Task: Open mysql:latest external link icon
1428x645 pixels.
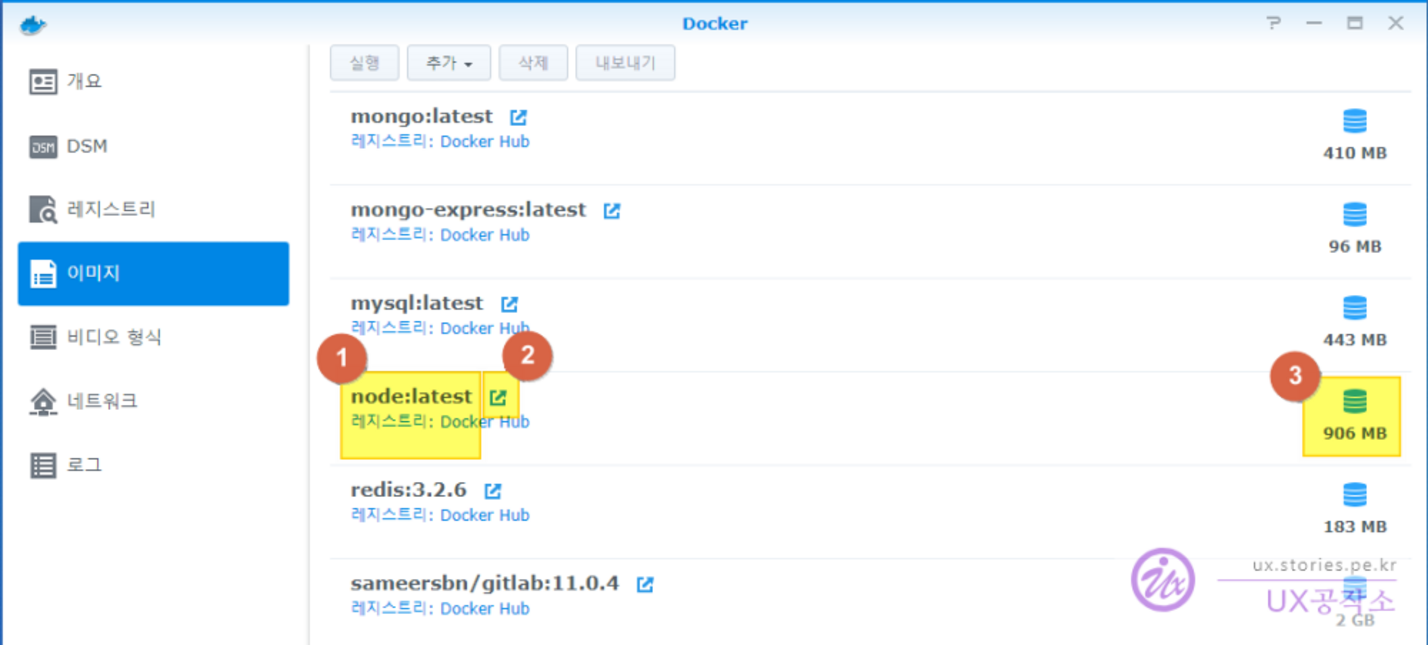Action: (509, 304)
